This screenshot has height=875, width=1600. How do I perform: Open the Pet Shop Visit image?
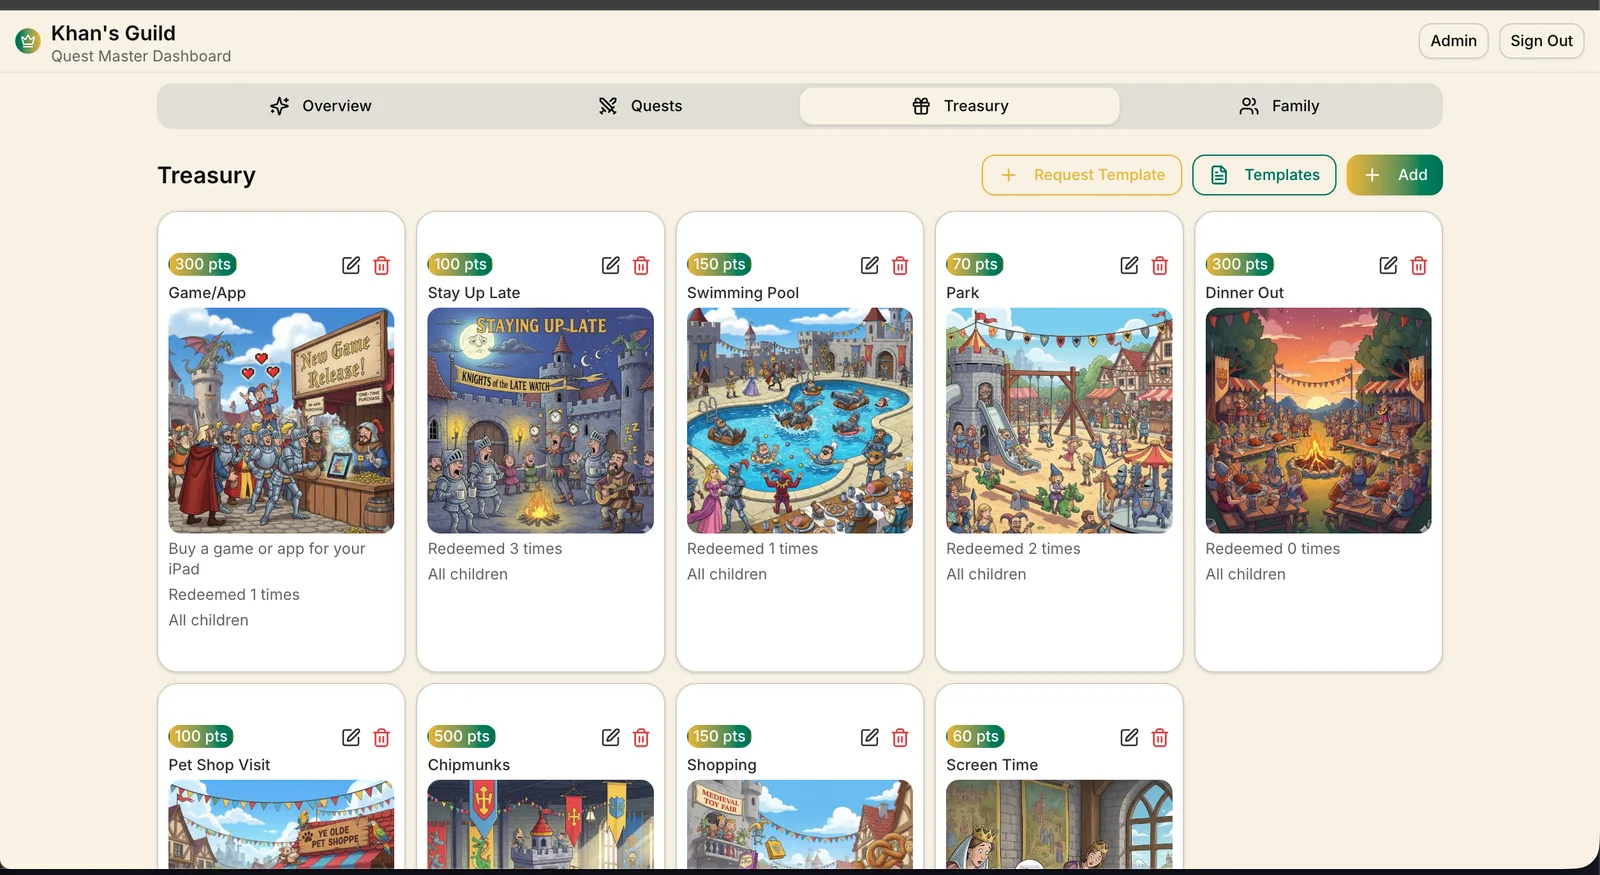281,824
